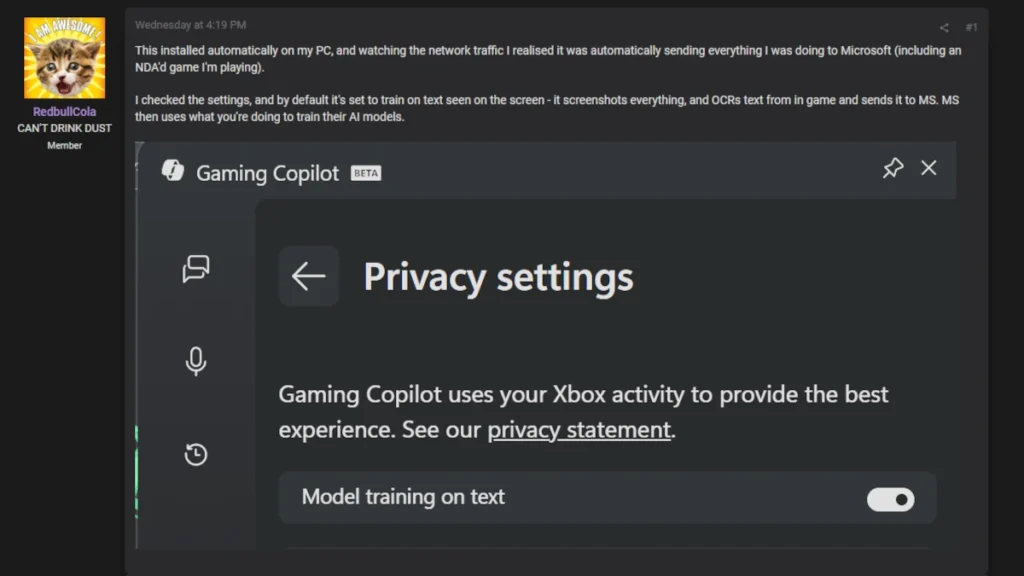The width and height of the screenshot is (1024, 576).
Task: Open the history clock icon
Action: [x=196, y=455]
